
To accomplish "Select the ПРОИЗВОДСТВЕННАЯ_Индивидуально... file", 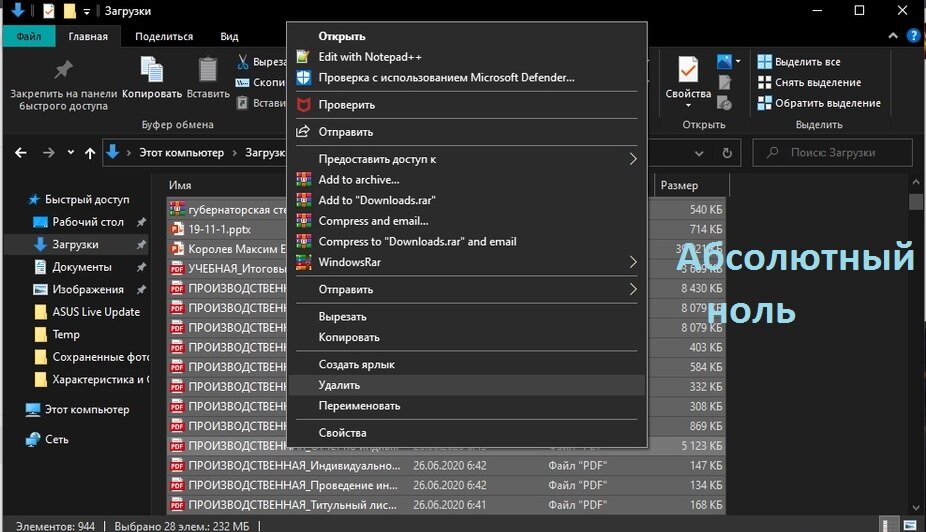I will click(446, 465).
